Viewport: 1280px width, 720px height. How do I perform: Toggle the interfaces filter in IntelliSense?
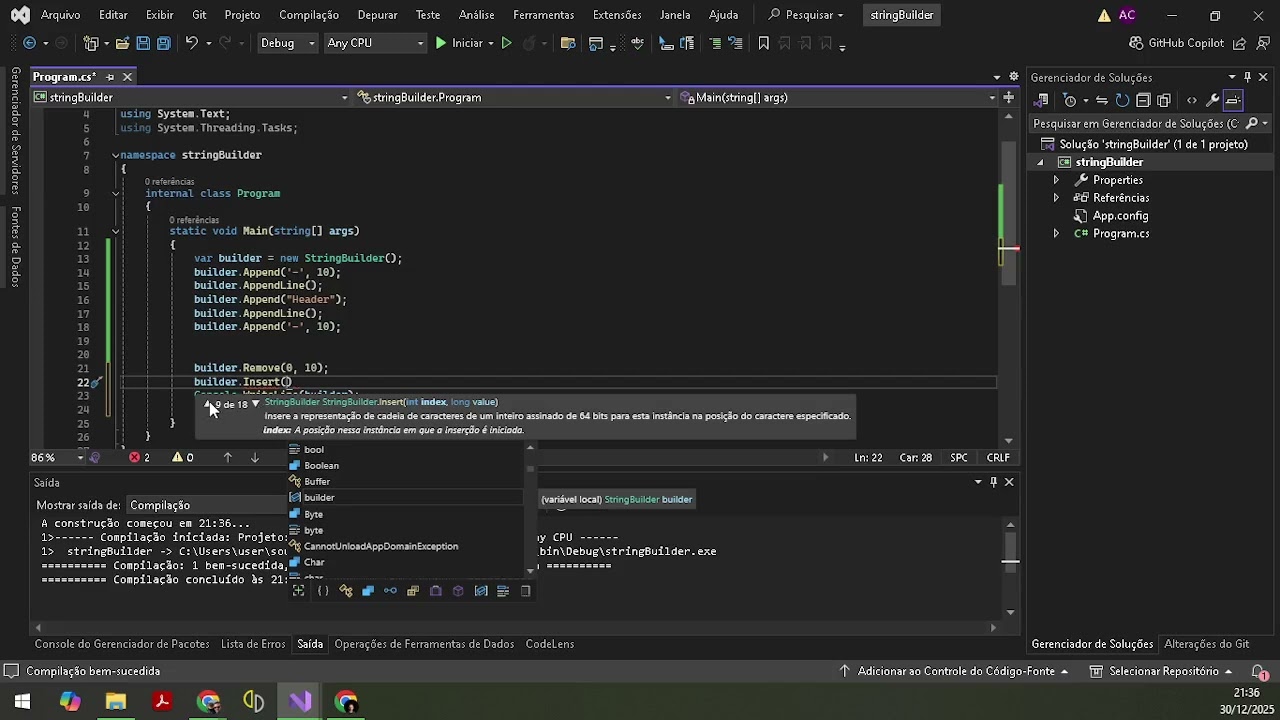click(390, 591)
